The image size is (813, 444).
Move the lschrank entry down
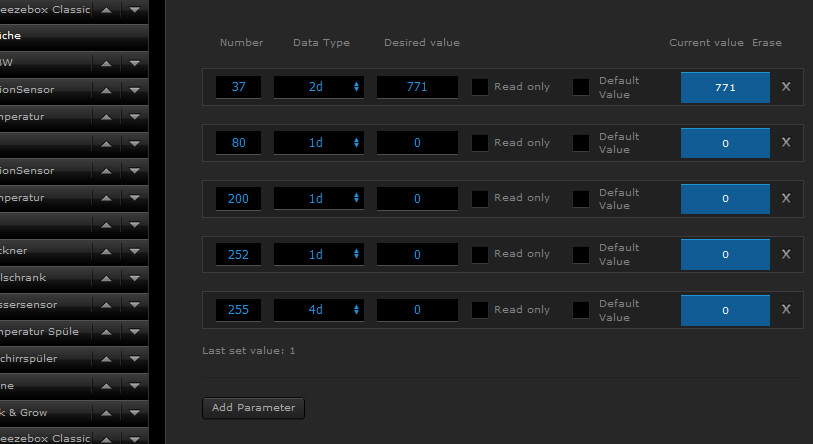point(135,278)
